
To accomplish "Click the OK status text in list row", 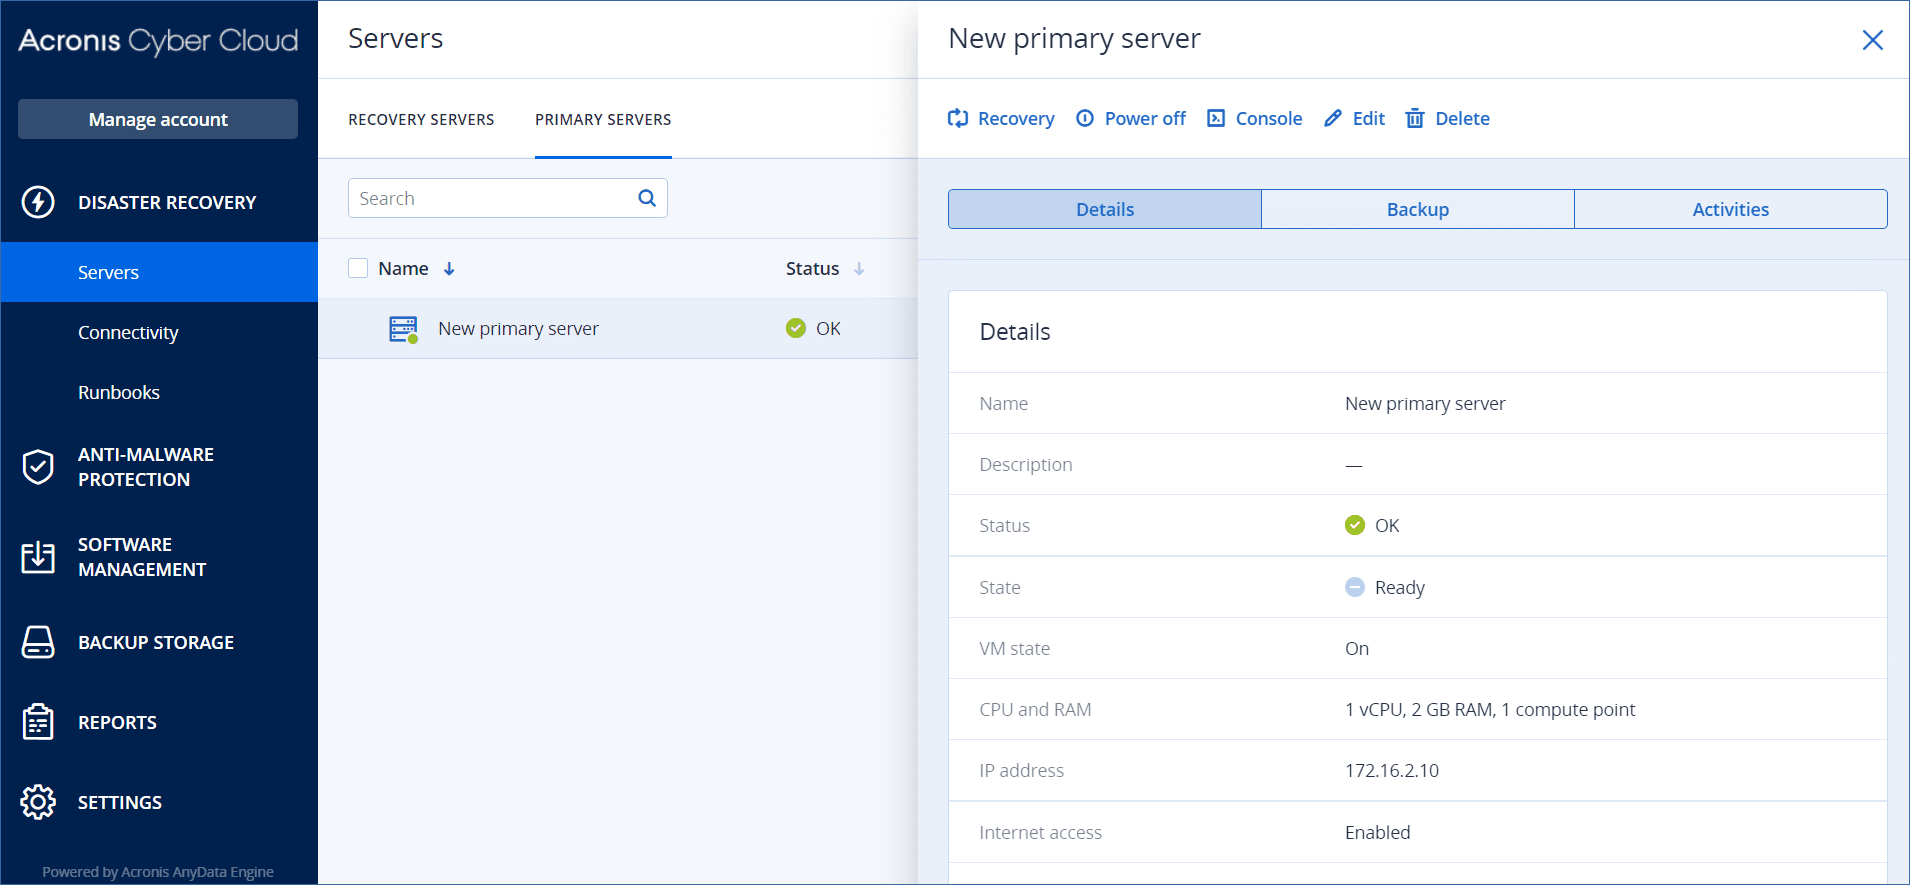I will 828,328.
